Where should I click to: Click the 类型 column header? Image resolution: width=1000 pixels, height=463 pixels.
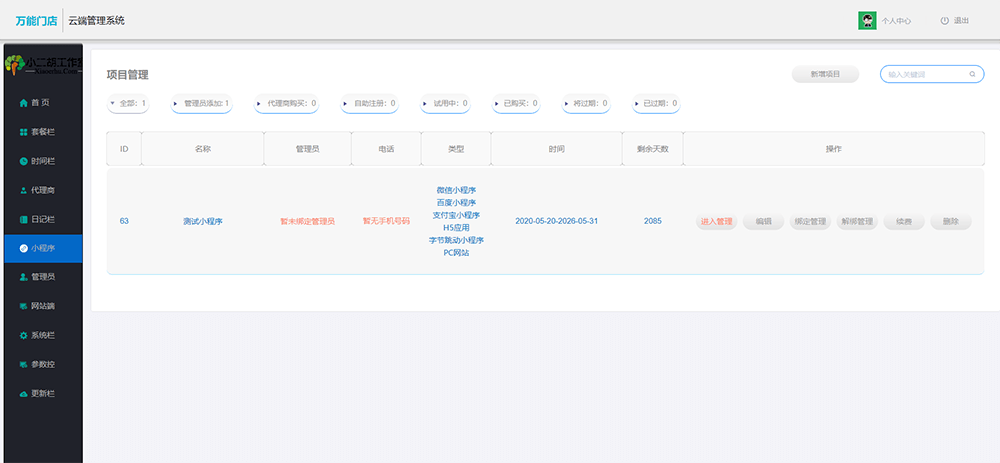point(456,149)
